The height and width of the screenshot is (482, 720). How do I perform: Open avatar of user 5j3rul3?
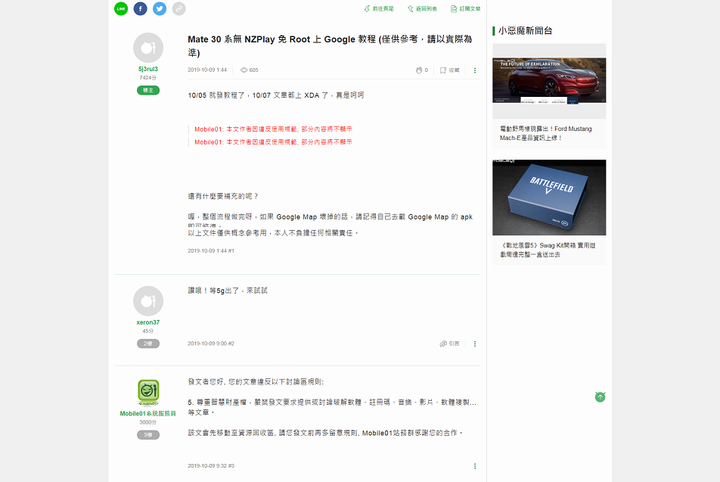click(x=148, y=47)
